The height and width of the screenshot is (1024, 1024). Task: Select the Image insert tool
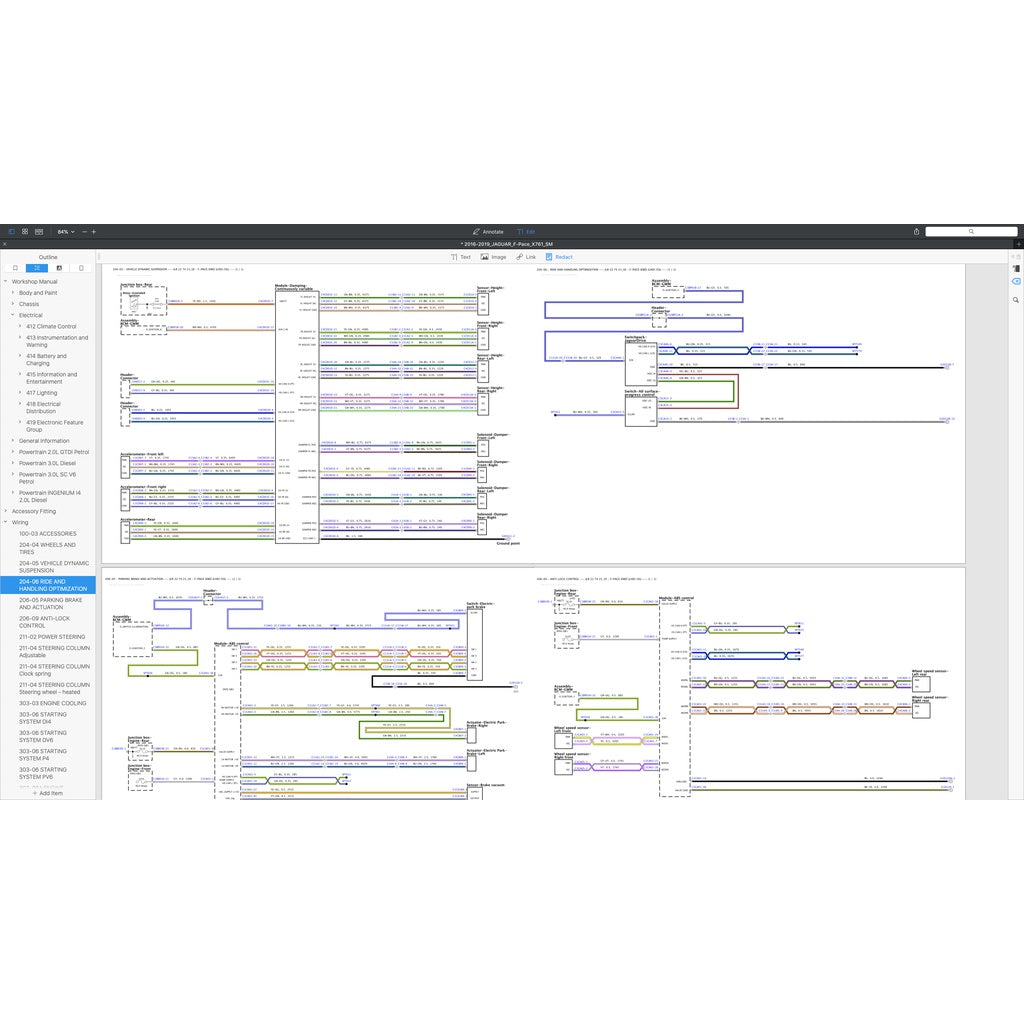click(x=493, y=257)
